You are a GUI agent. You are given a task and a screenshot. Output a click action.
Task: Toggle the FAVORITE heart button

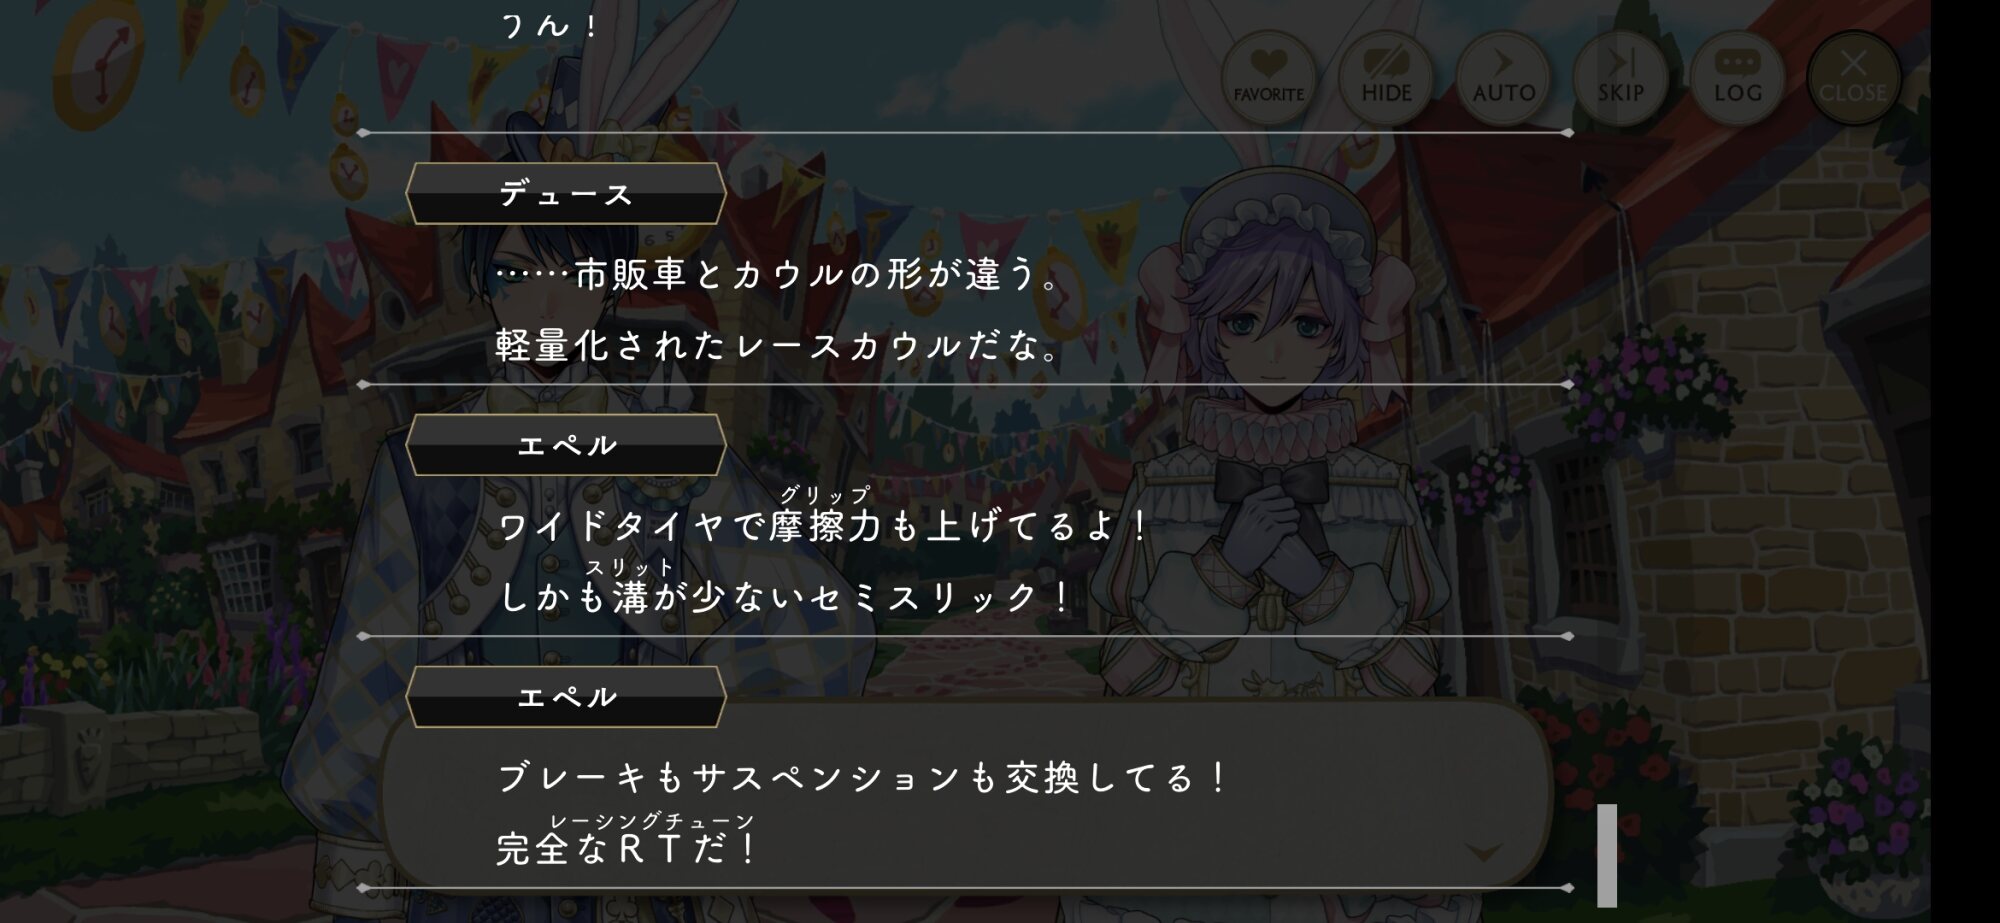[1268, 76]
